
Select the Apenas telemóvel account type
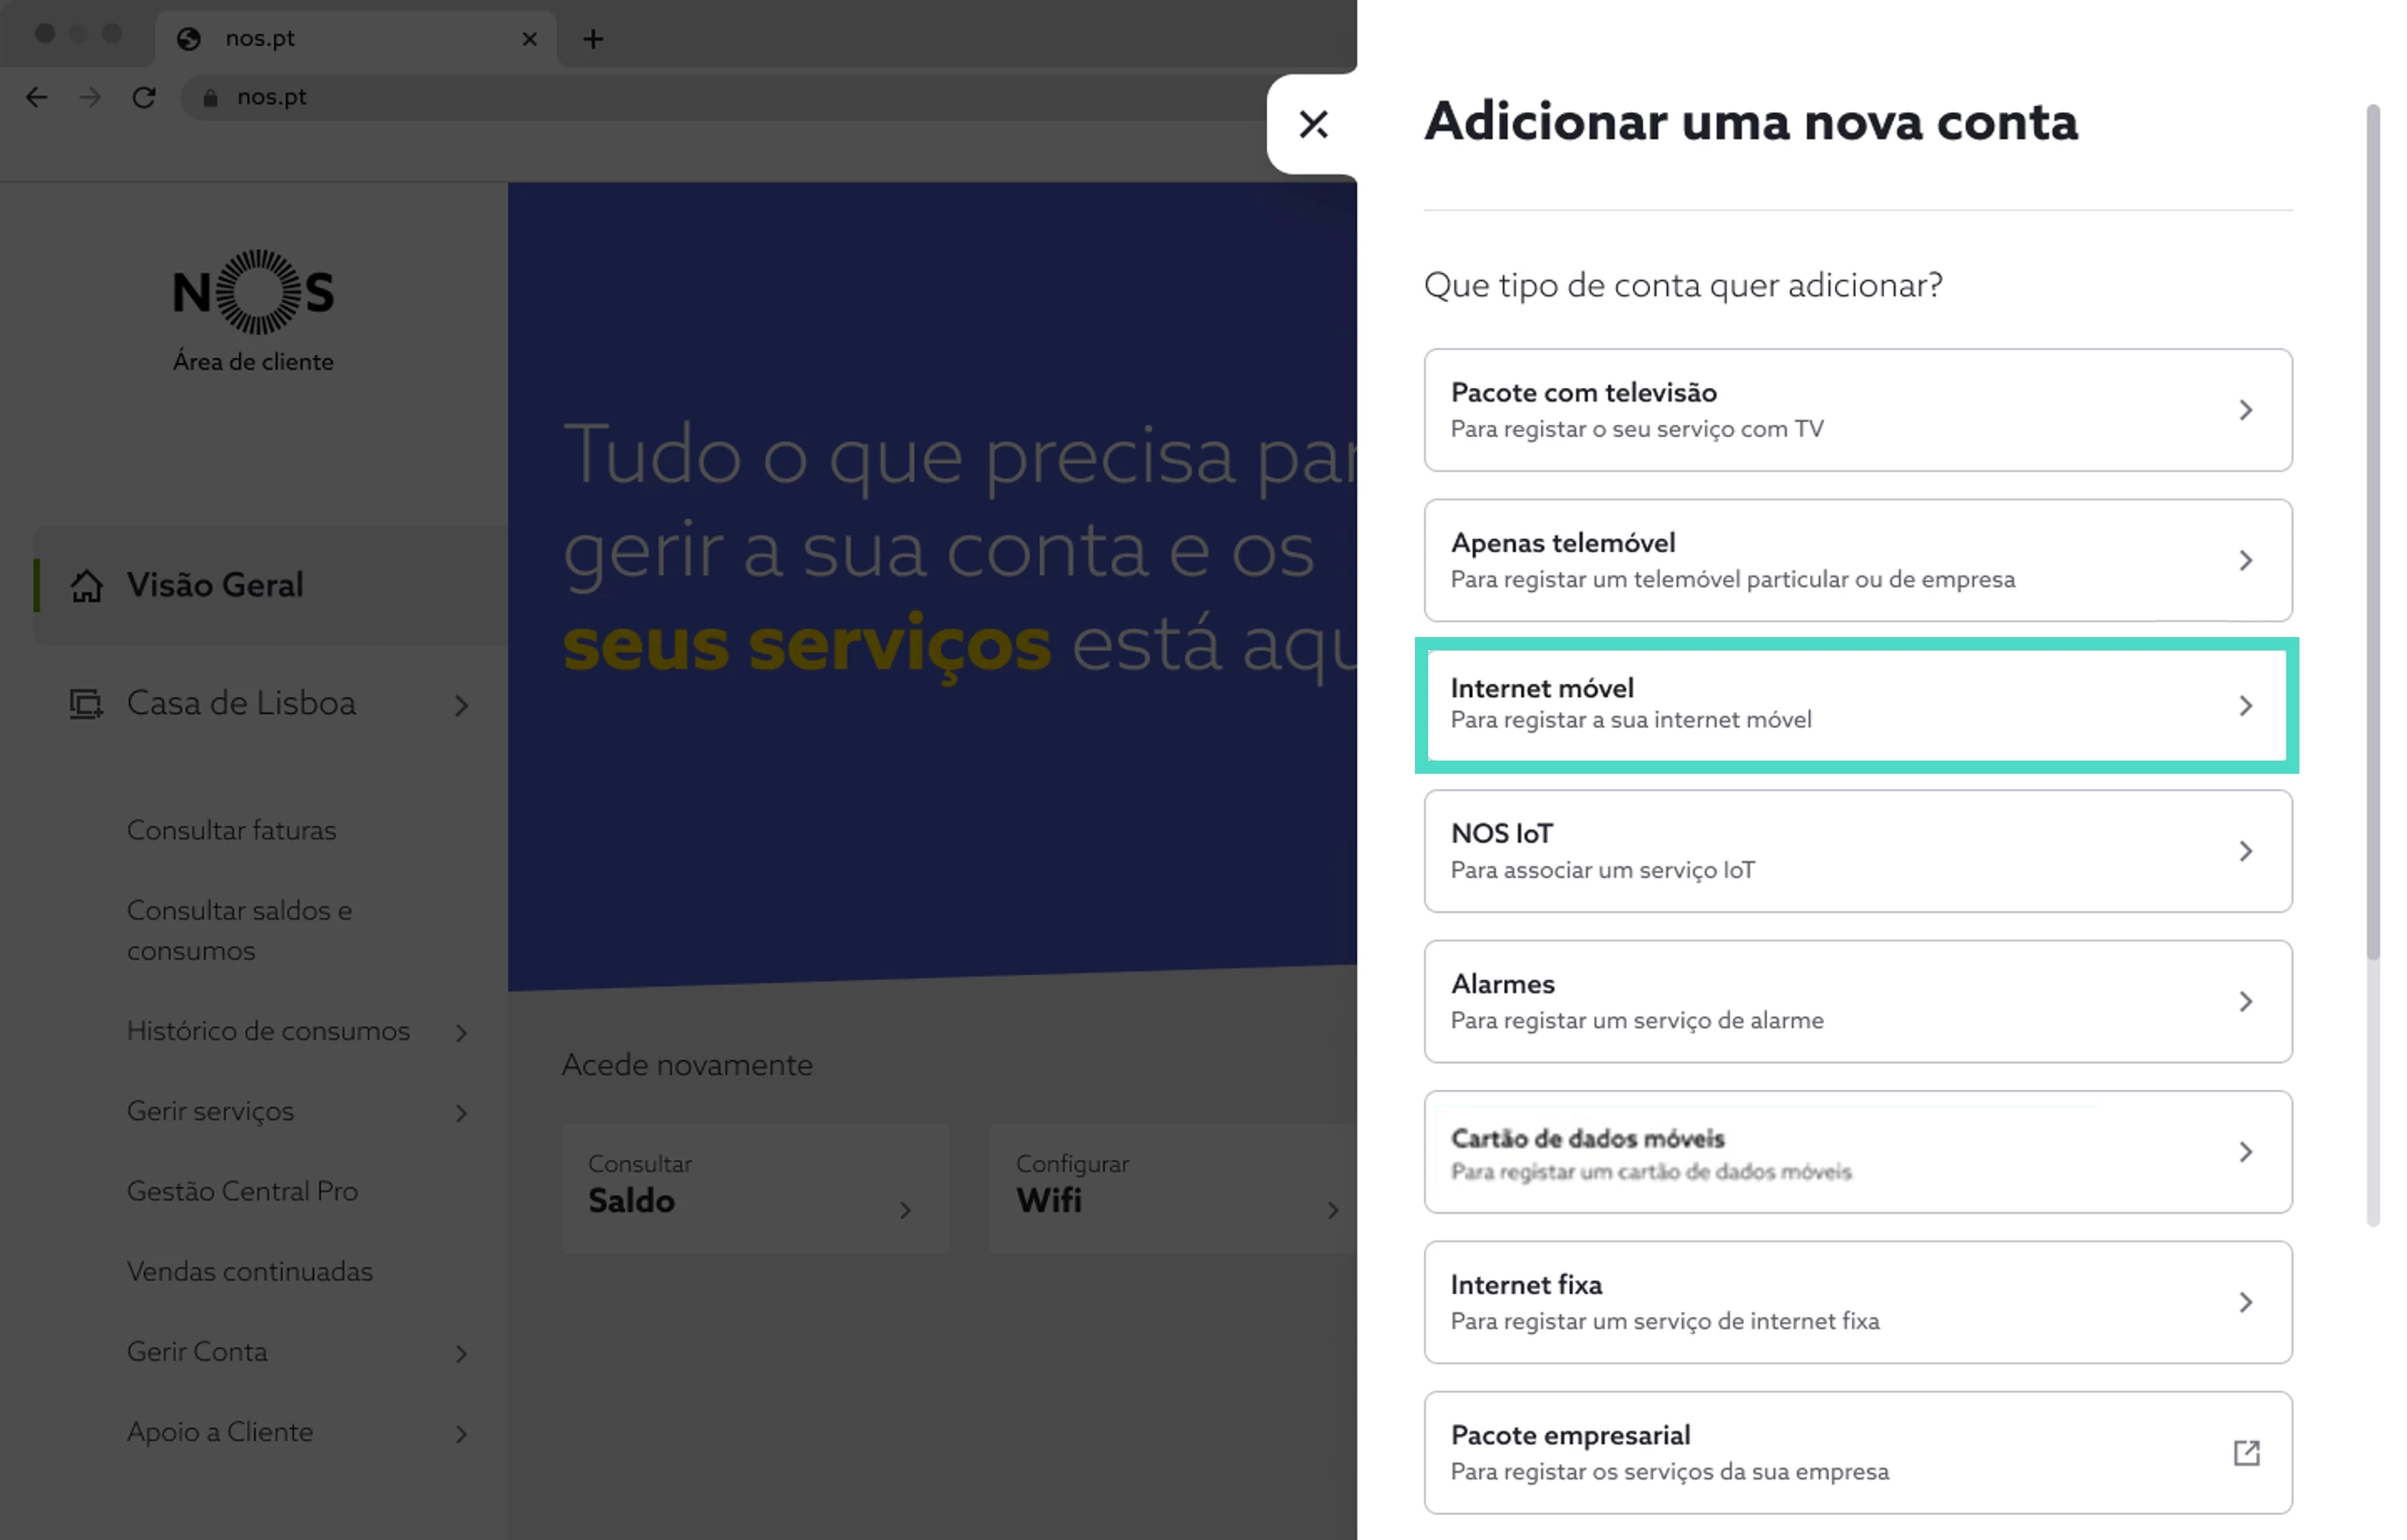pyautogui.click(x=1858, y=560)
